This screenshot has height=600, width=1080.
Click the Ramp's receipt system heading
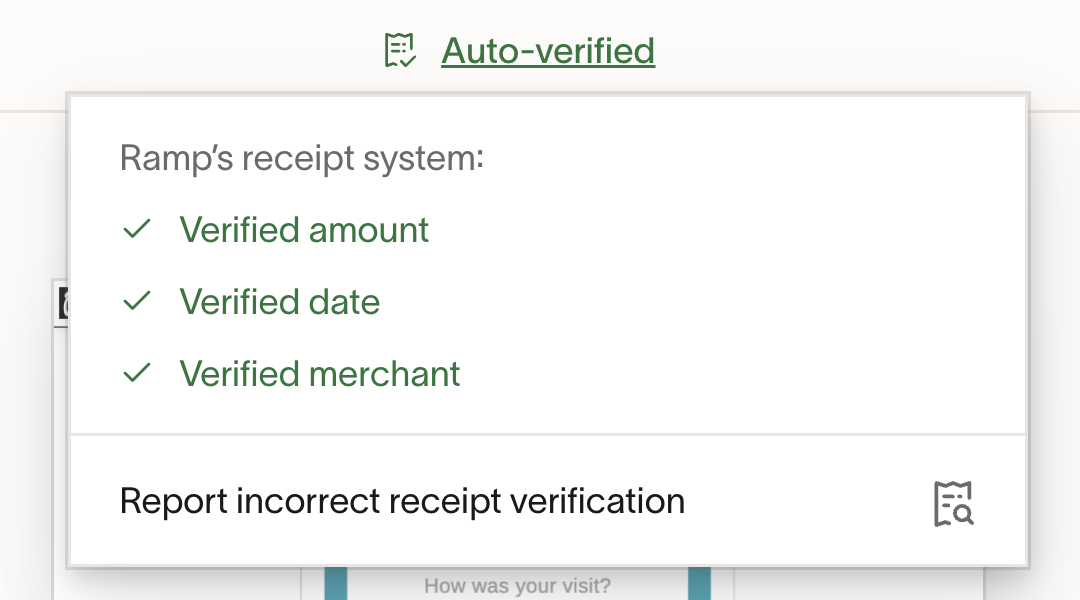[300, 157]
